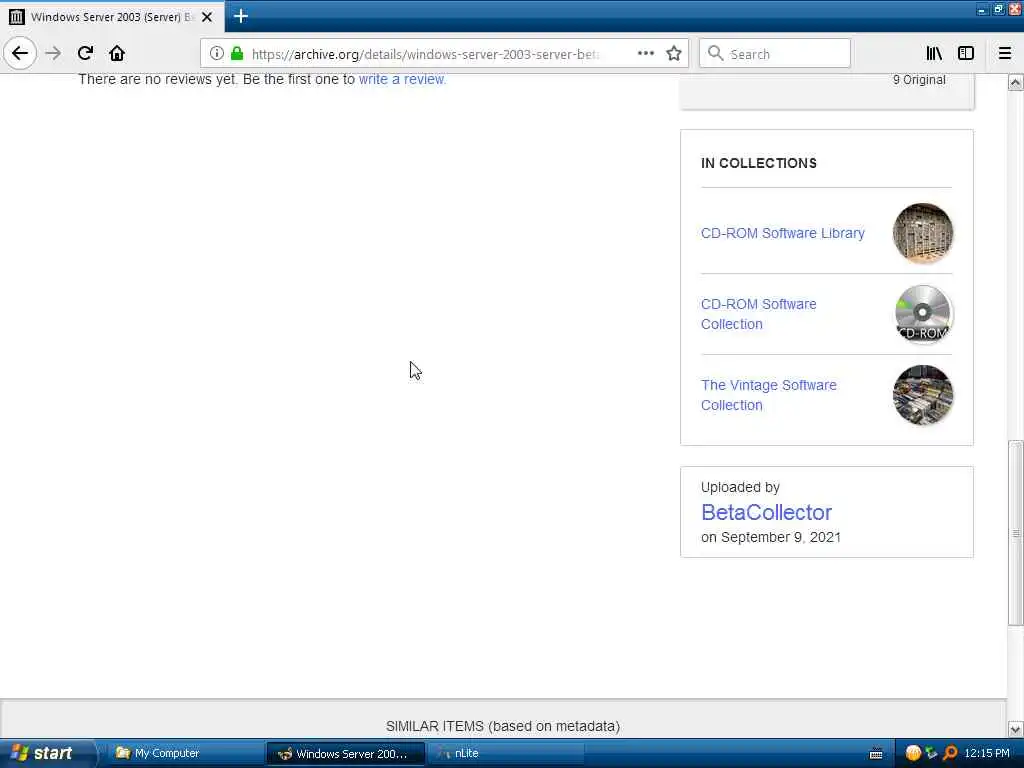Toggle the sidebar view icon
Screen dimensions: 1024x768
(x=966, y=54)
